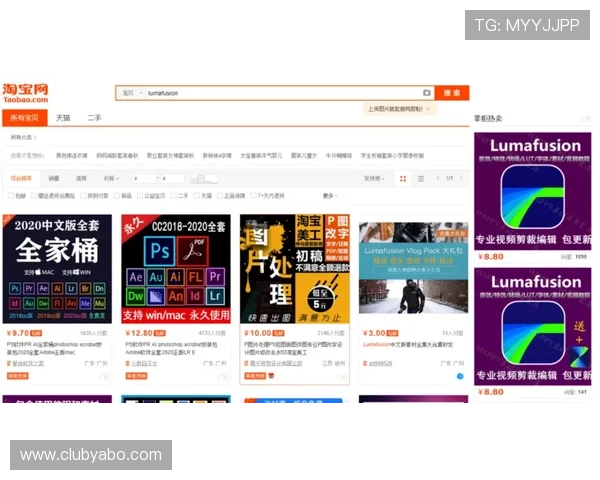The height and width of the screenshot is (480, 600).
Task: Click the maximum price input box
Action: 172,178
